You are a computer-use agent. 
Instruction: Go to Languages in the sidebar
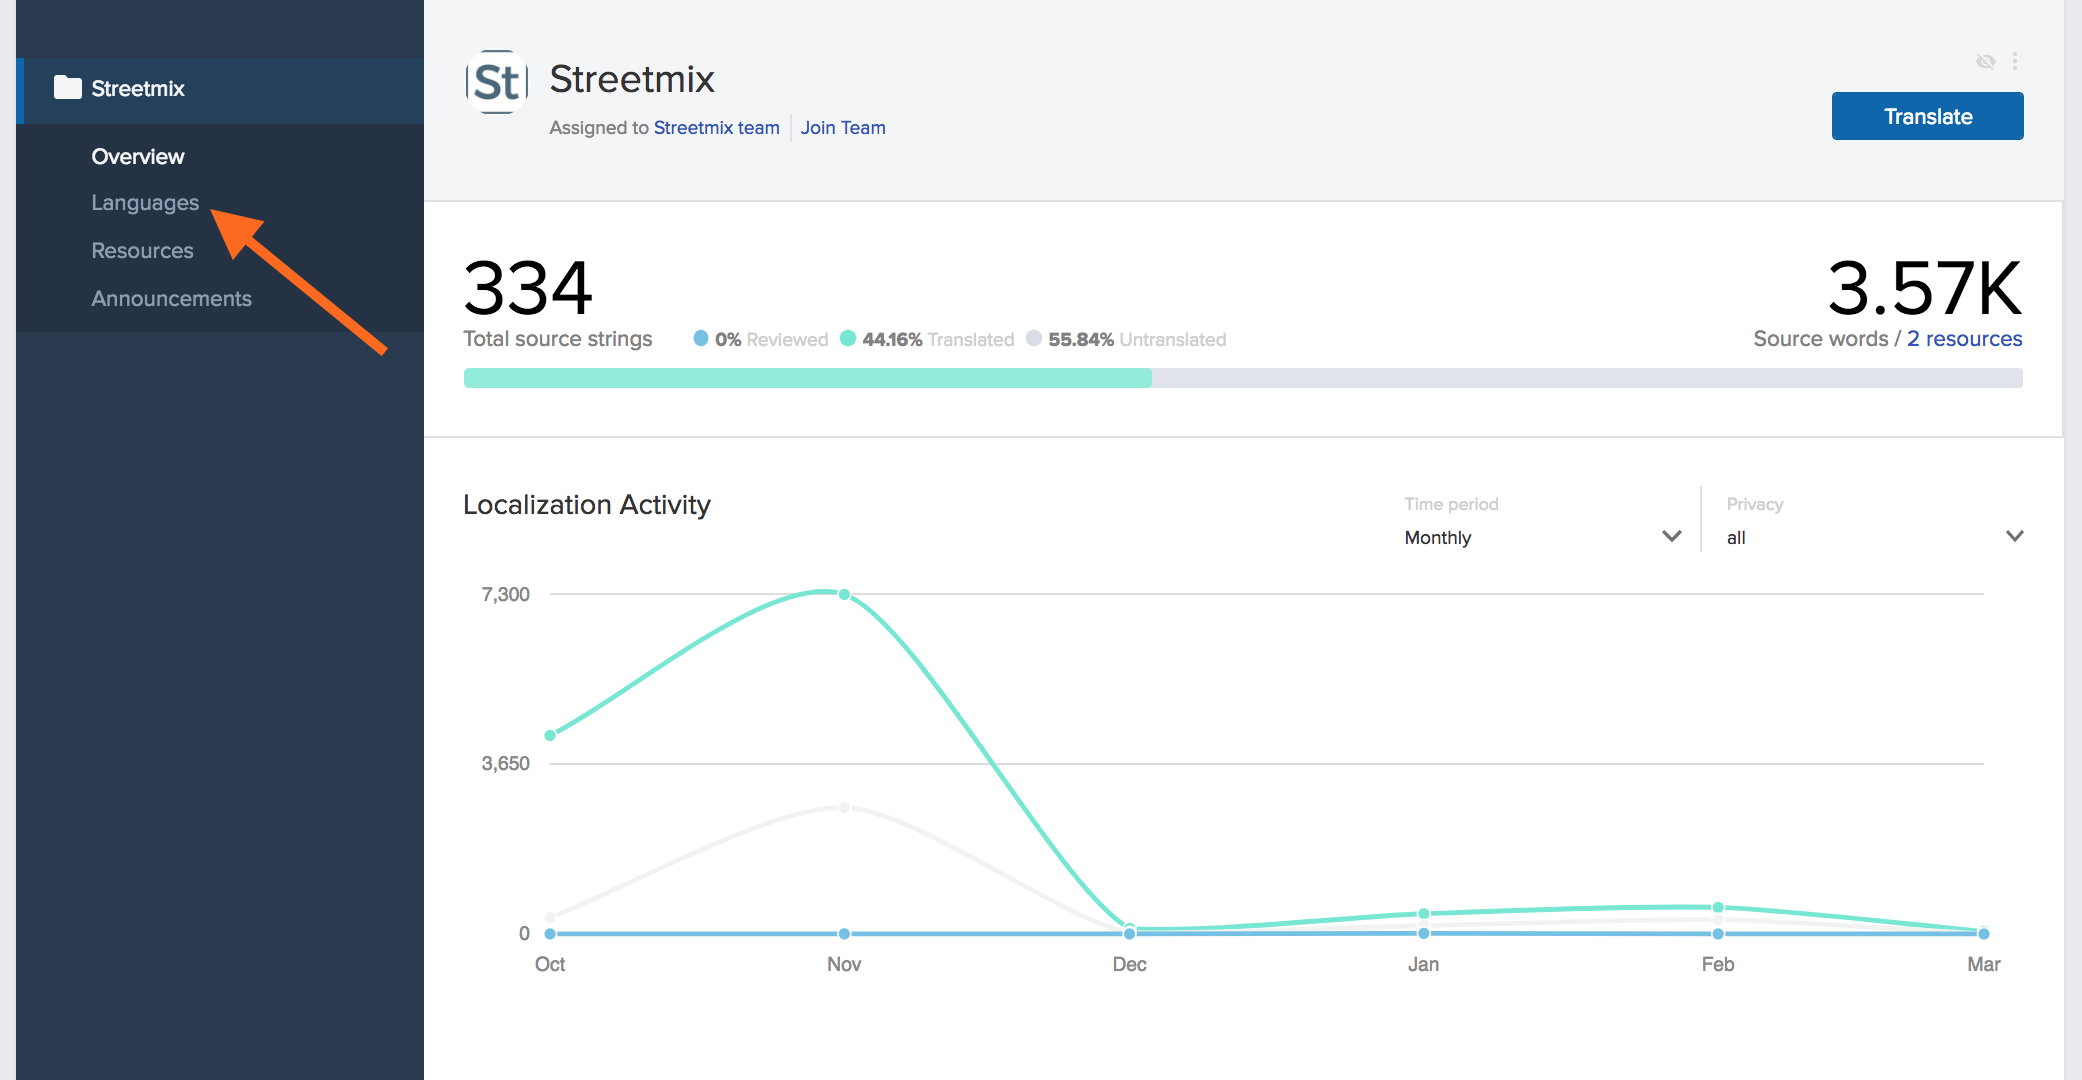click(x=145, y=203)
